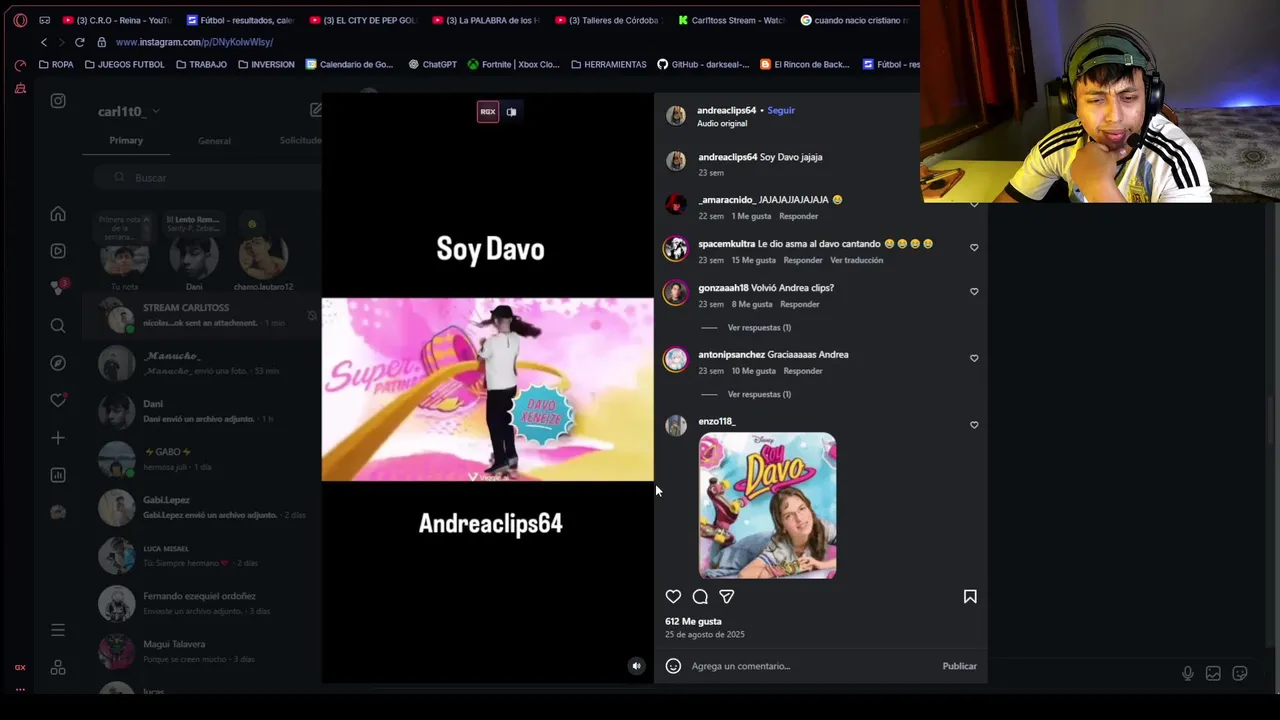Click Publicar to post the comment

pos(959,666)
